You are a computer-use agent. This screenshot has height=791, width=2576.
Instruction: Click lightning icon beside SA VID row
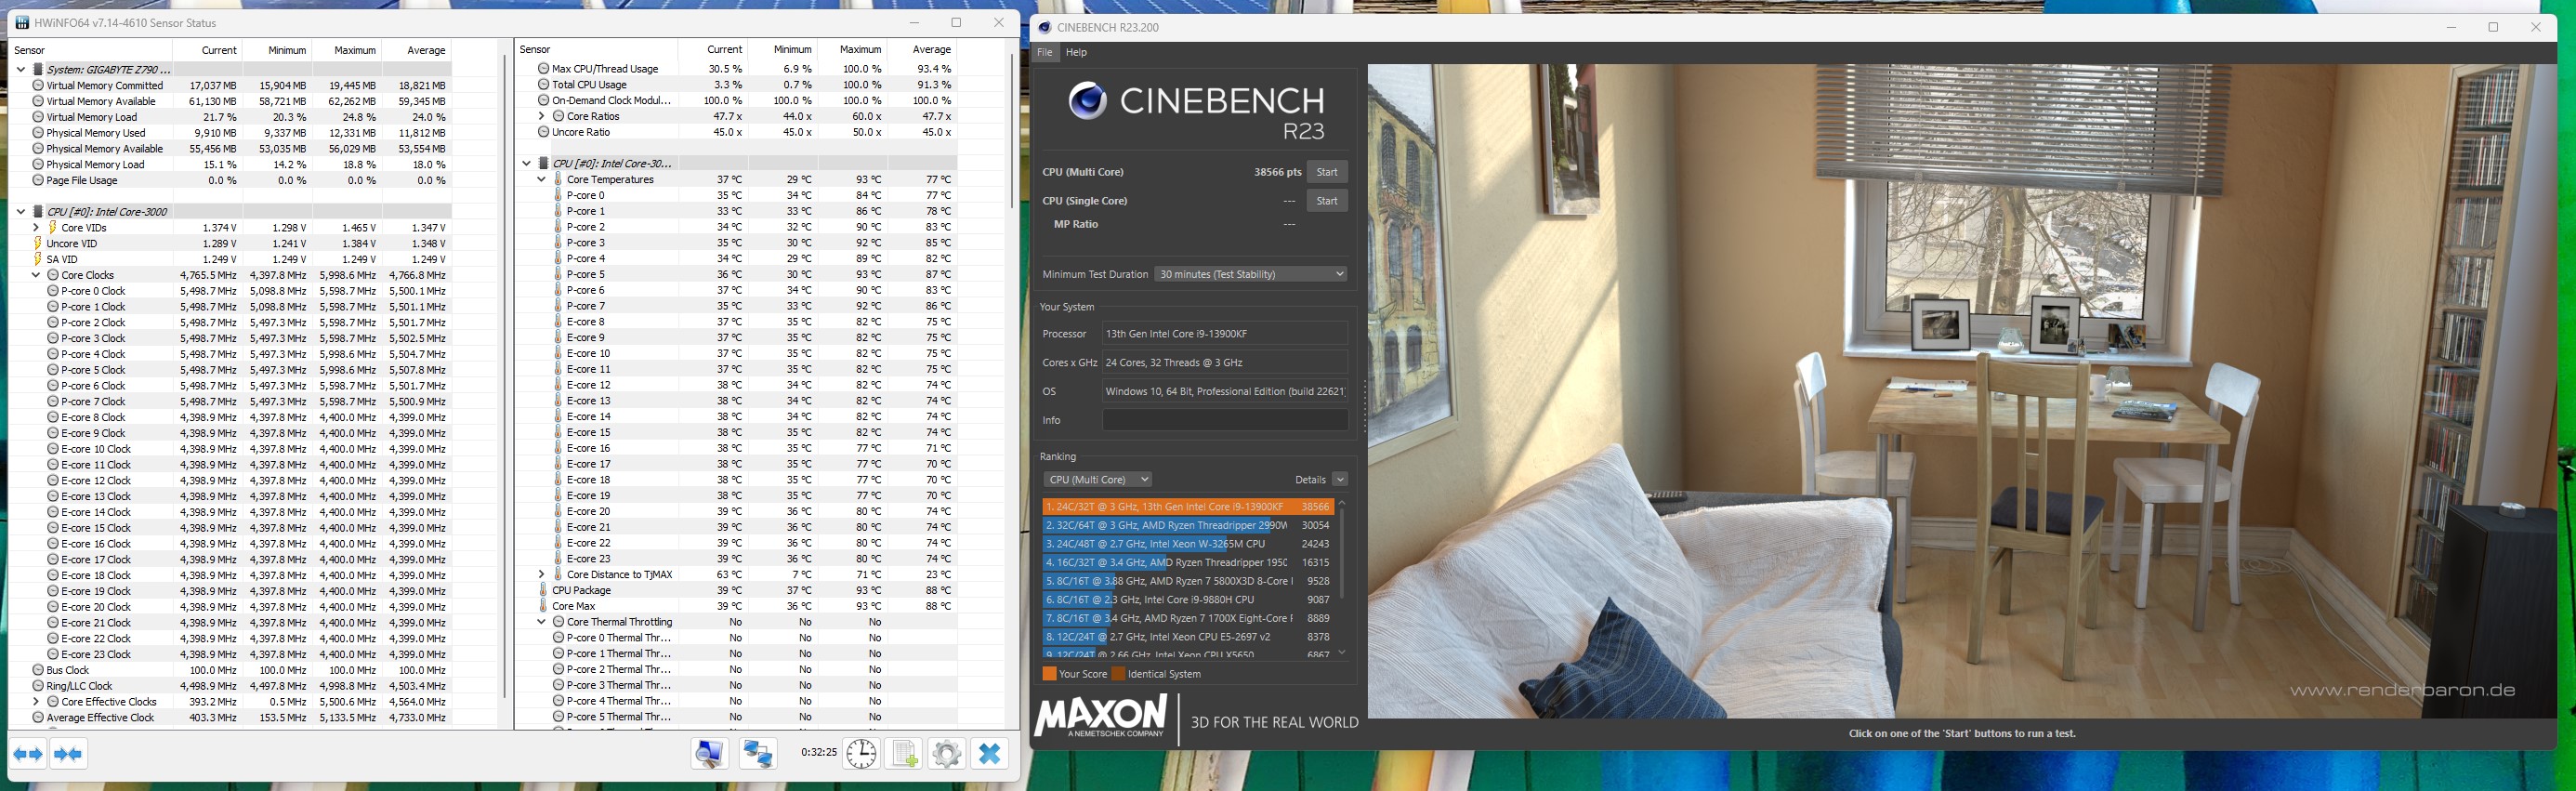click(38, 259)
